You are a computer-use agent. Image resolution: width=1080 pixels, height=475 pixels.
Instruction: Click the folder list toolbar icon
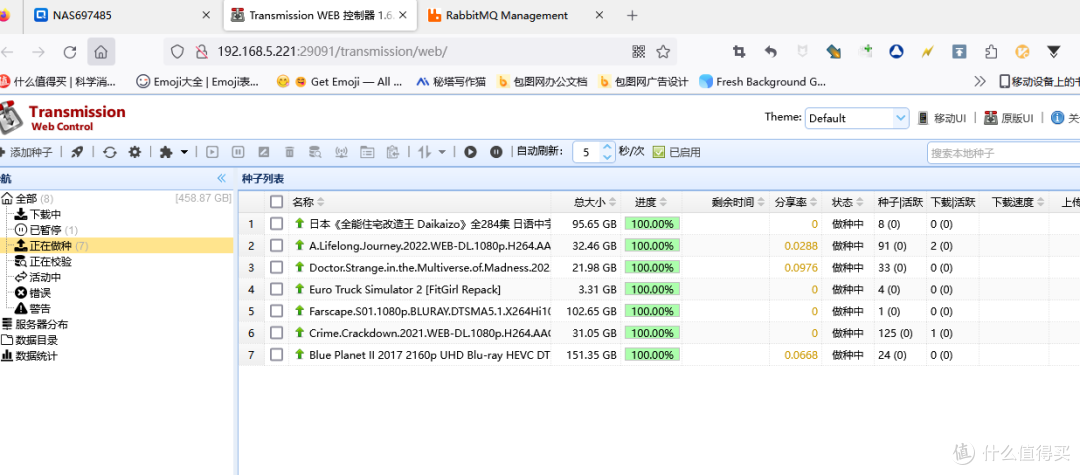pos(367,152)
